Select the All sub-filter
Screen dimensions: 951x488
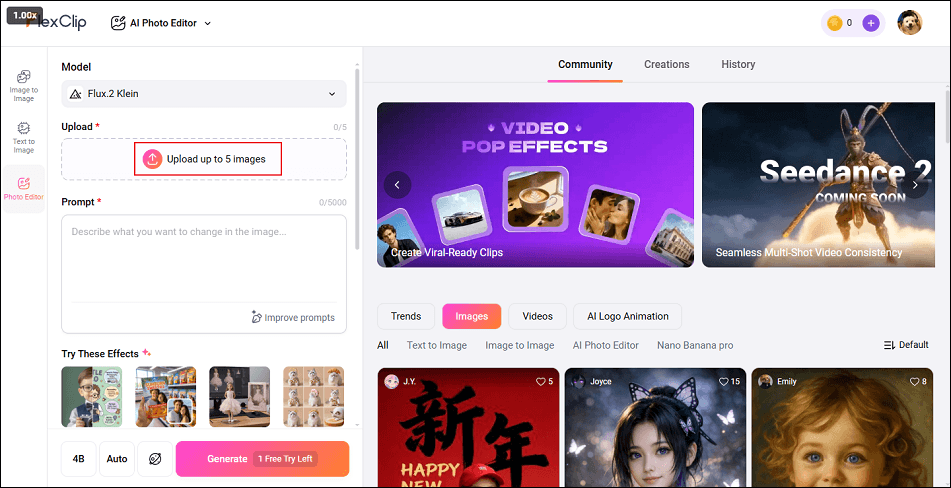click(x=383, y=345)
